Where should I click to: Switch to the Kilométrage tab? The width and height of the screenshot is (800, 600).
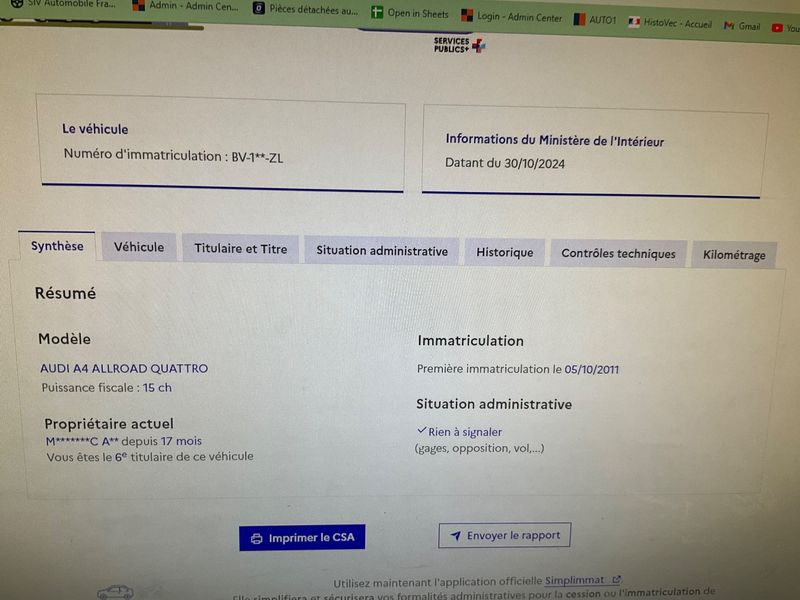734,255
